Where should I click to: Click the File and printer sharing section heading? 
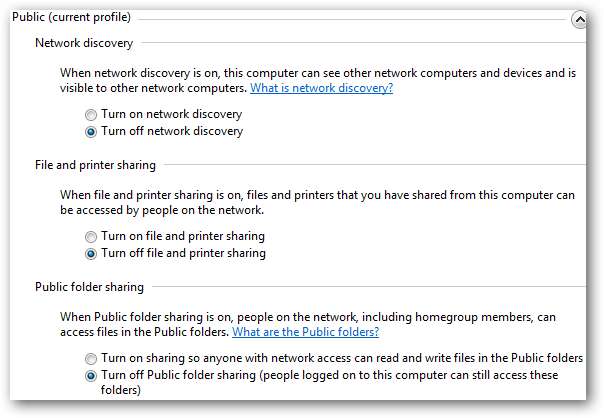click(x=95, y=165)
